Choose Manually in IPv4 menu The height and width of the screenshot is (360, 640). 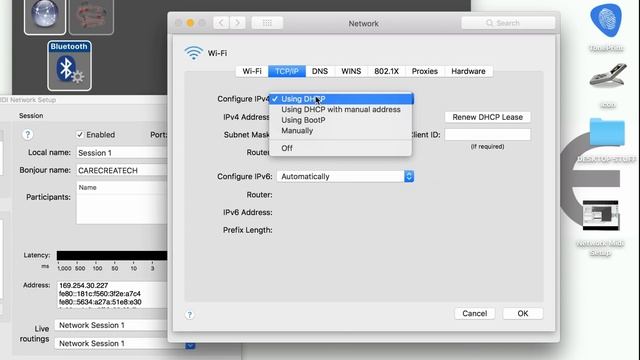click(340, 131)
